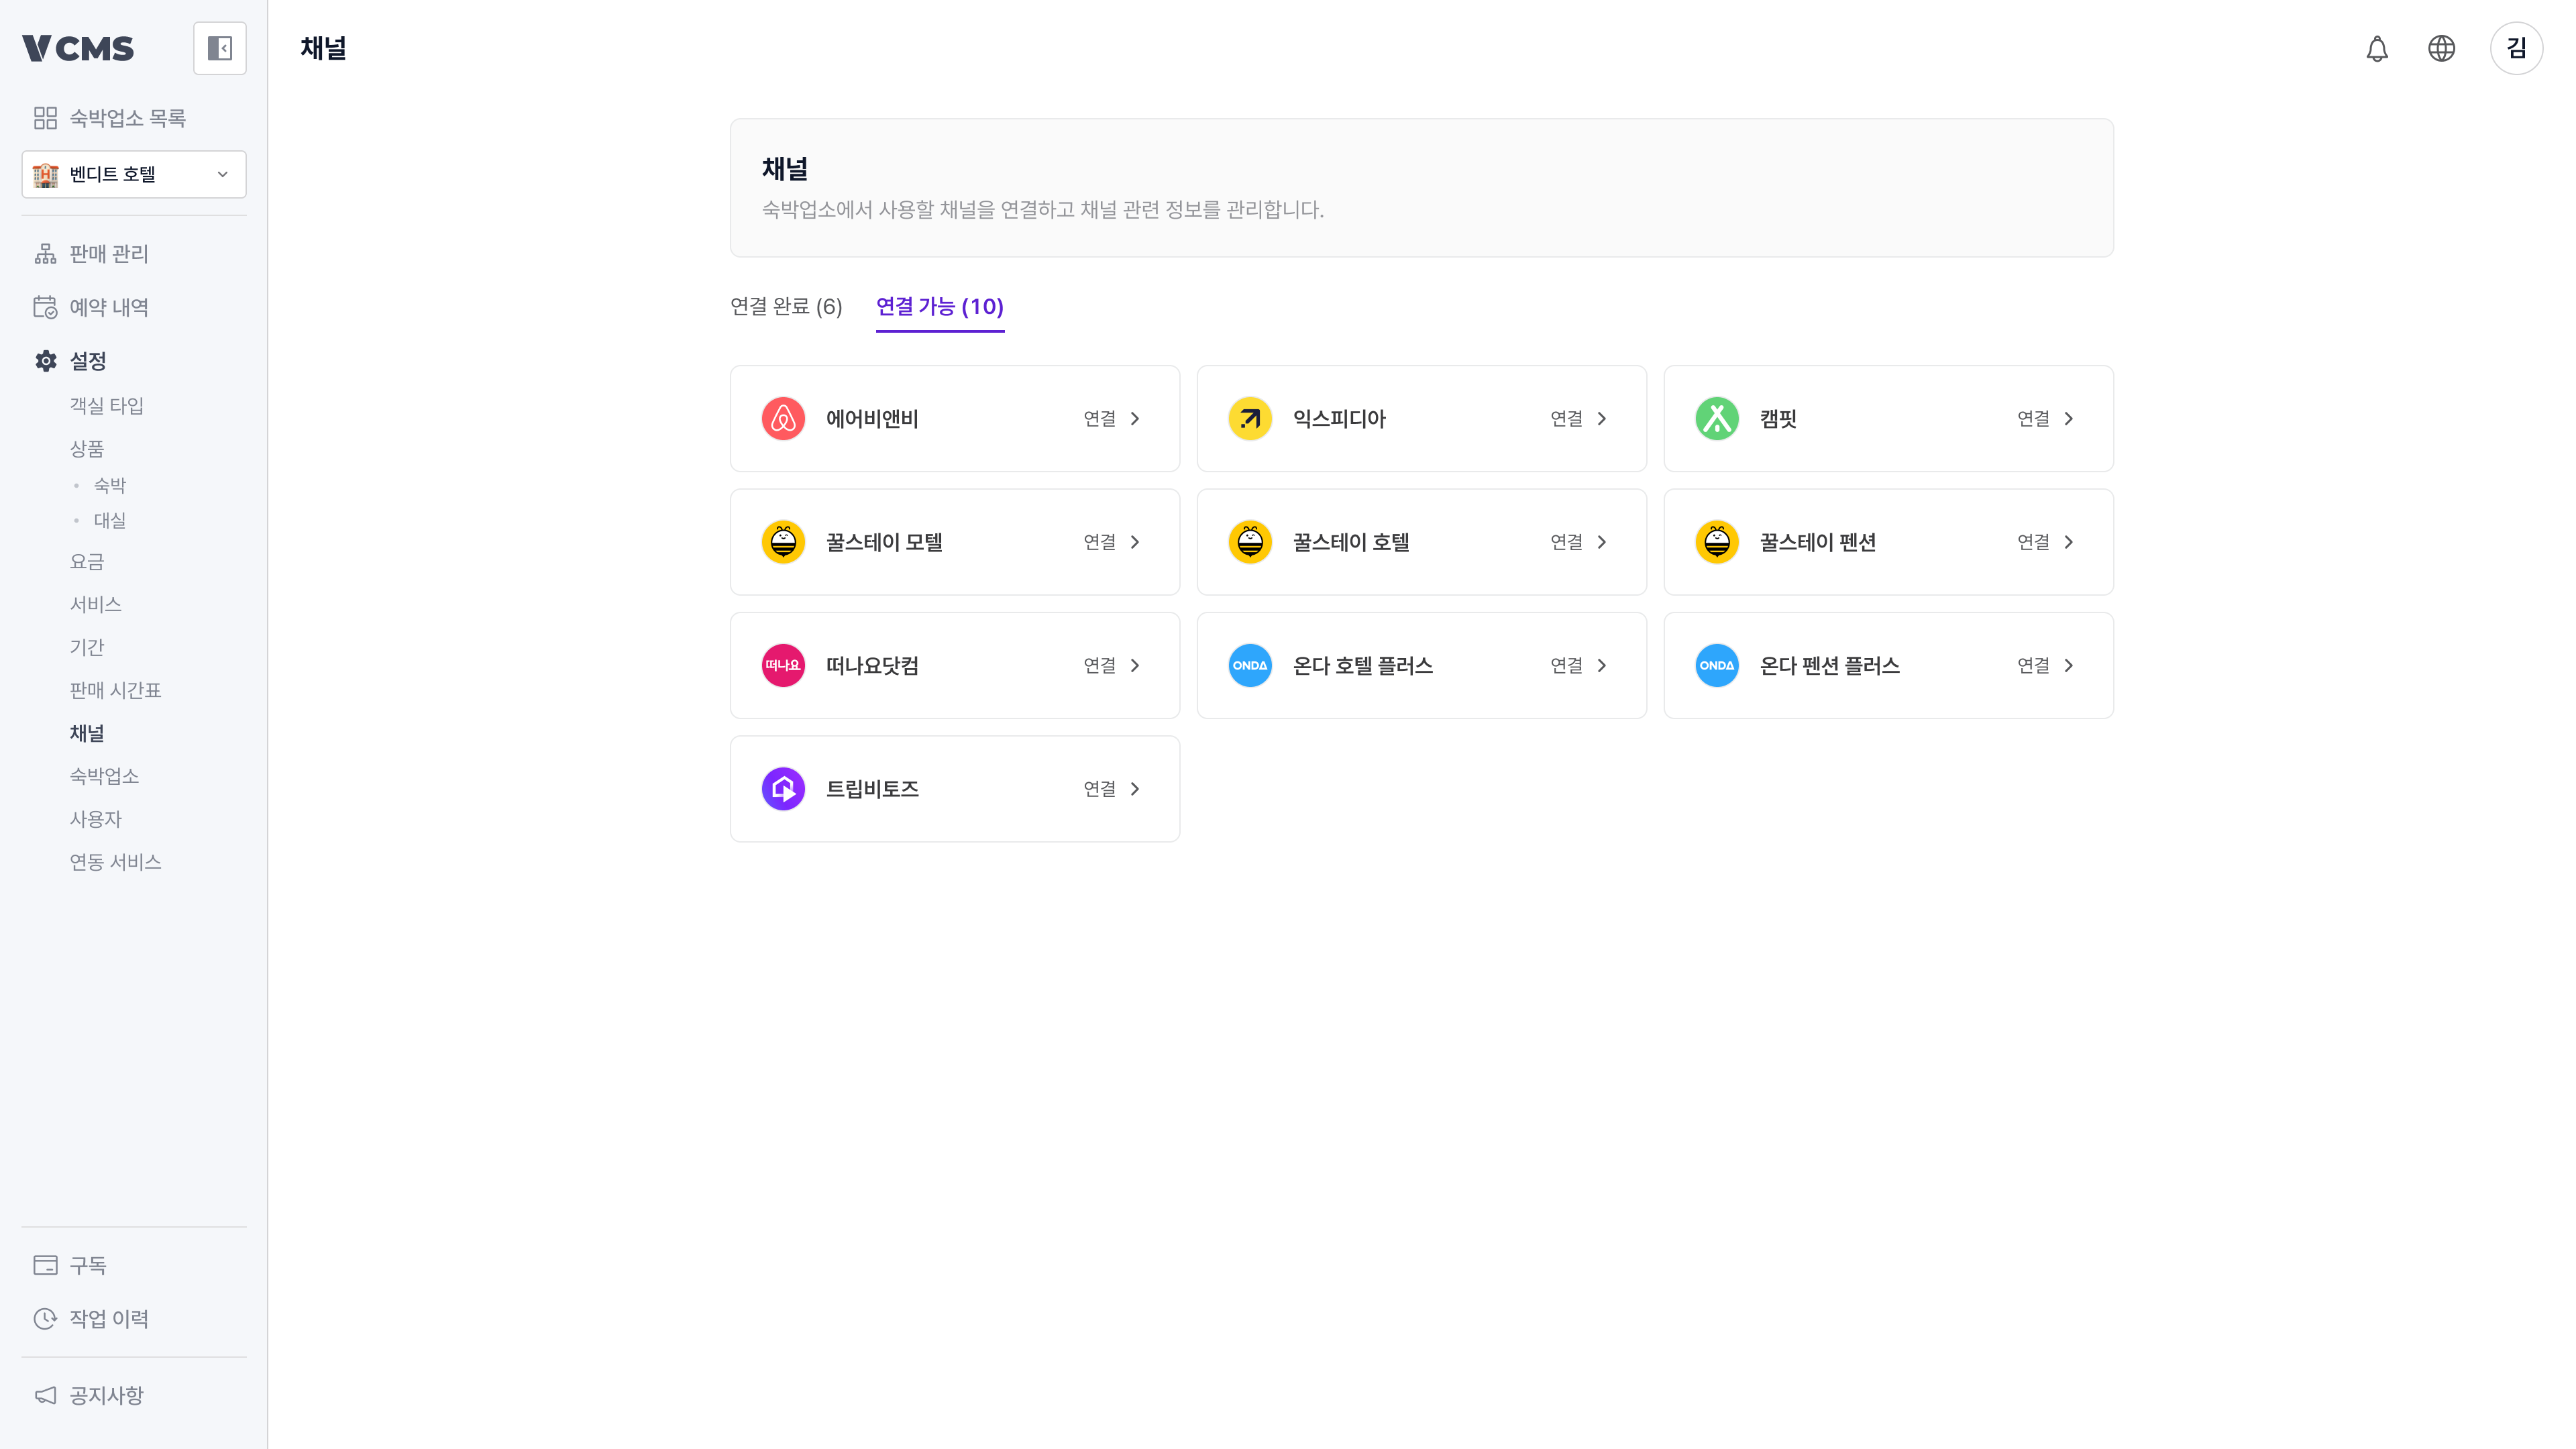Open 요금 settings page
This screenshot has height=1449, width=2576.
[x=87, y=562]
